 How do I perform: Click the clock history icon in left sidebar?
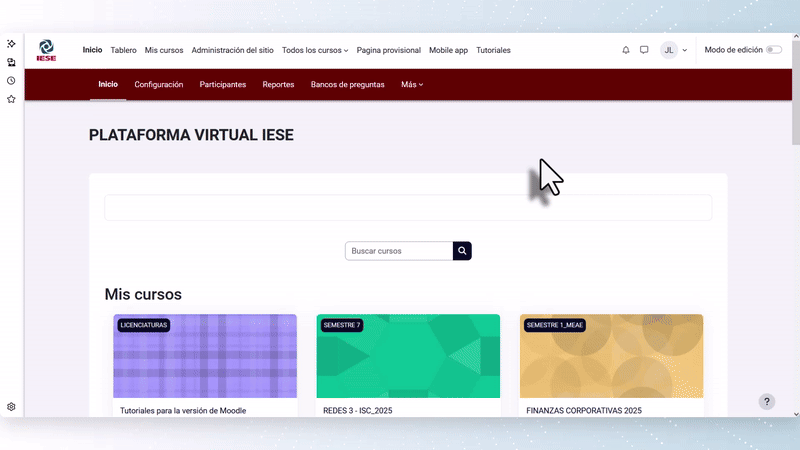click(x=11, y=81)
